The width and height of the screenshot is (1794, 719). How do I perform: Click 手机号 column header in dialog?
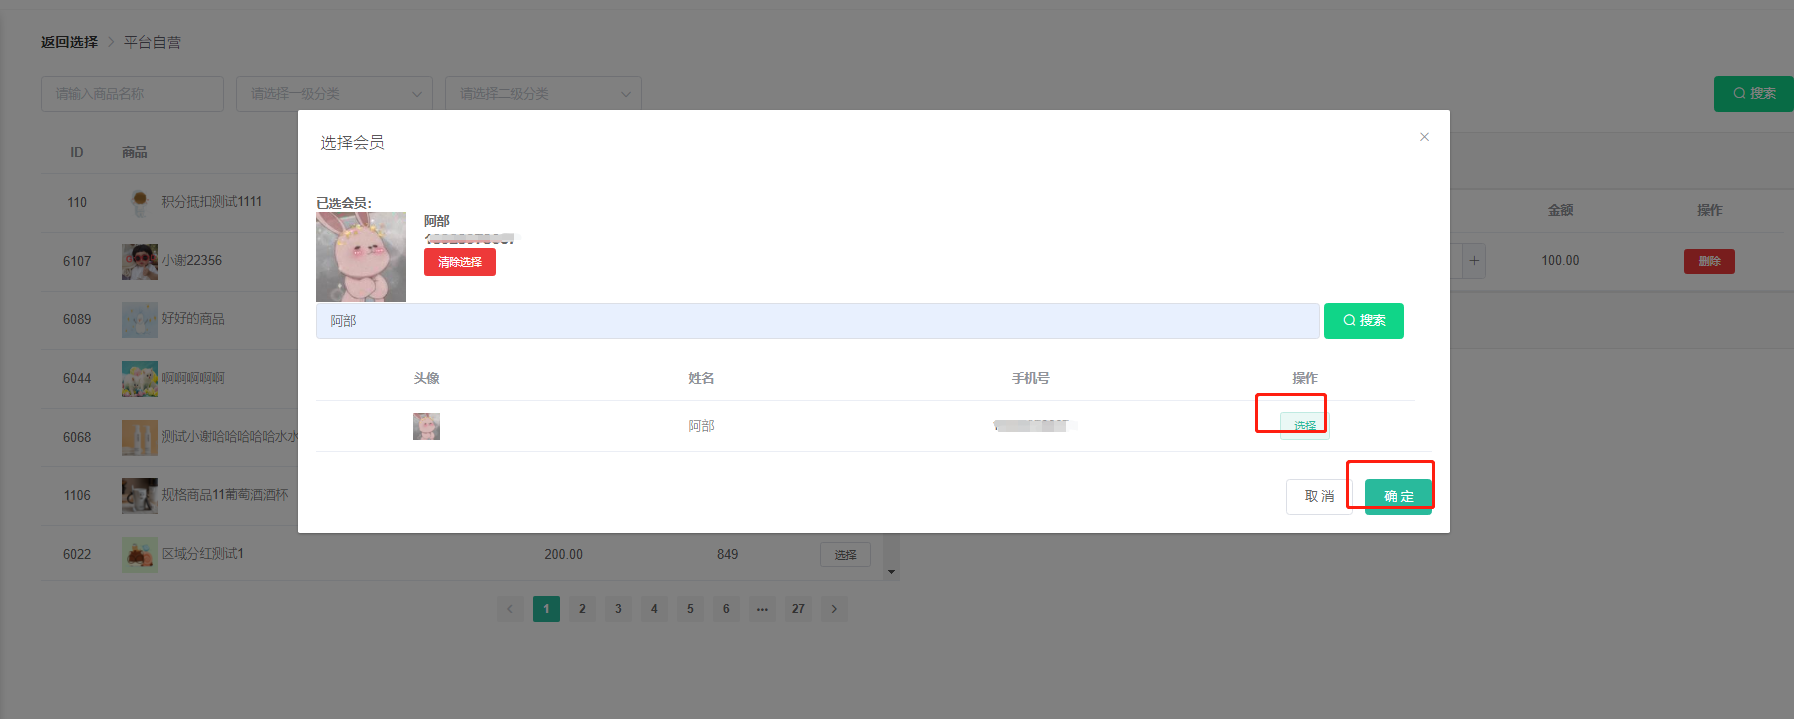click(1031, 379)
